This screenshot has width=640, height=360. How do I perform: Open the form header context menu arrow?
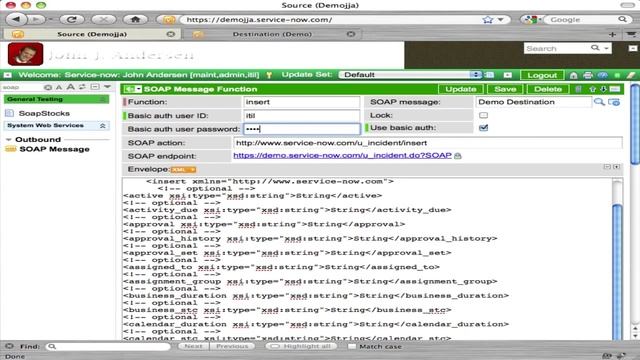(x=139, y=89)
